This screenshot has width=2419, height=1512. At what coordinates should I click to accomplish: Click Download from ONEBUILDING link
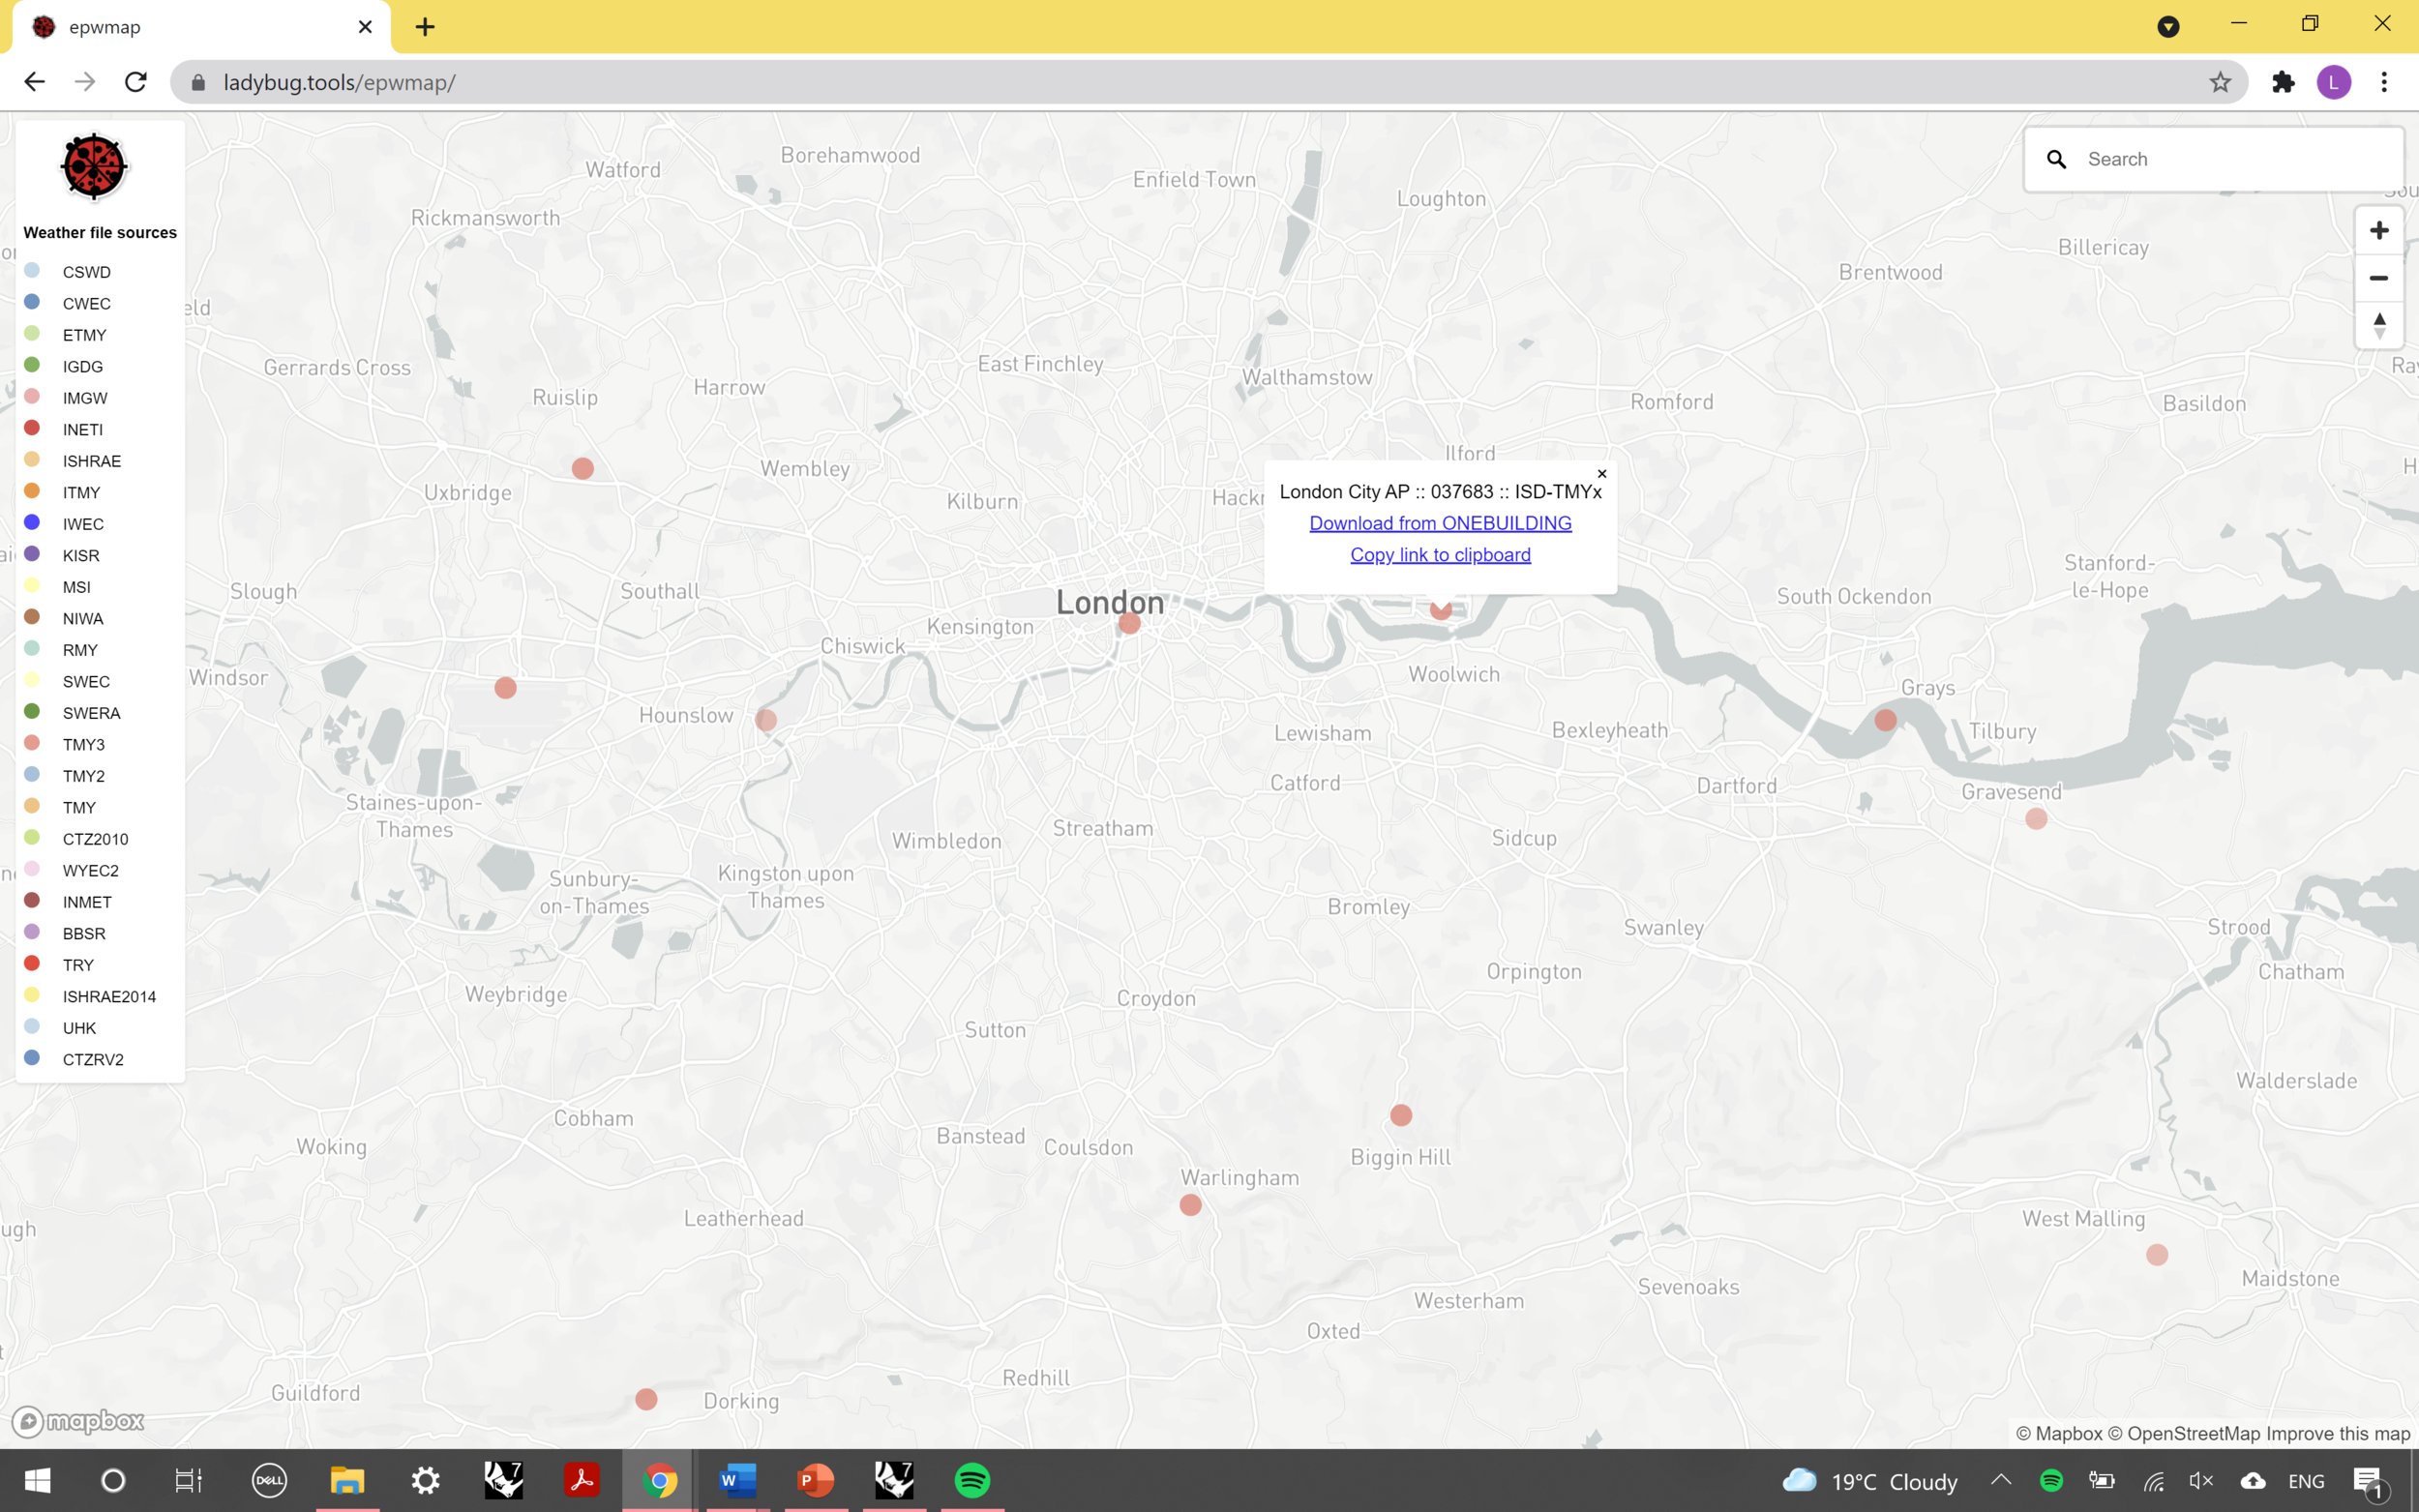(1440, 522)
